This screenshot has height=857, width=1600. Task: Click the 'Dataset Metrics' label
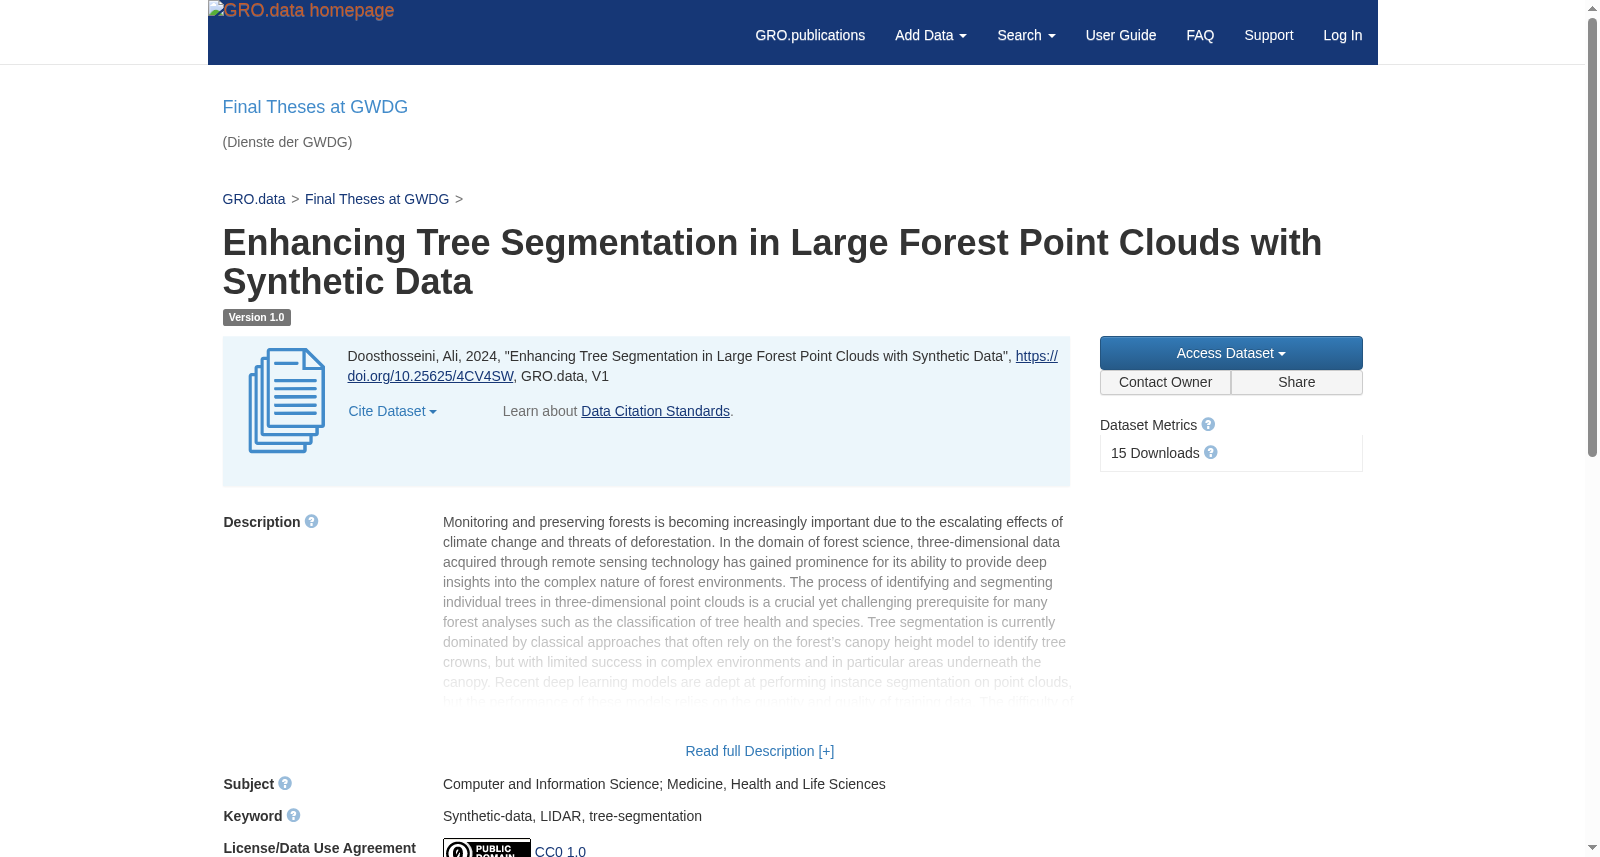(x=1148, y=425)
